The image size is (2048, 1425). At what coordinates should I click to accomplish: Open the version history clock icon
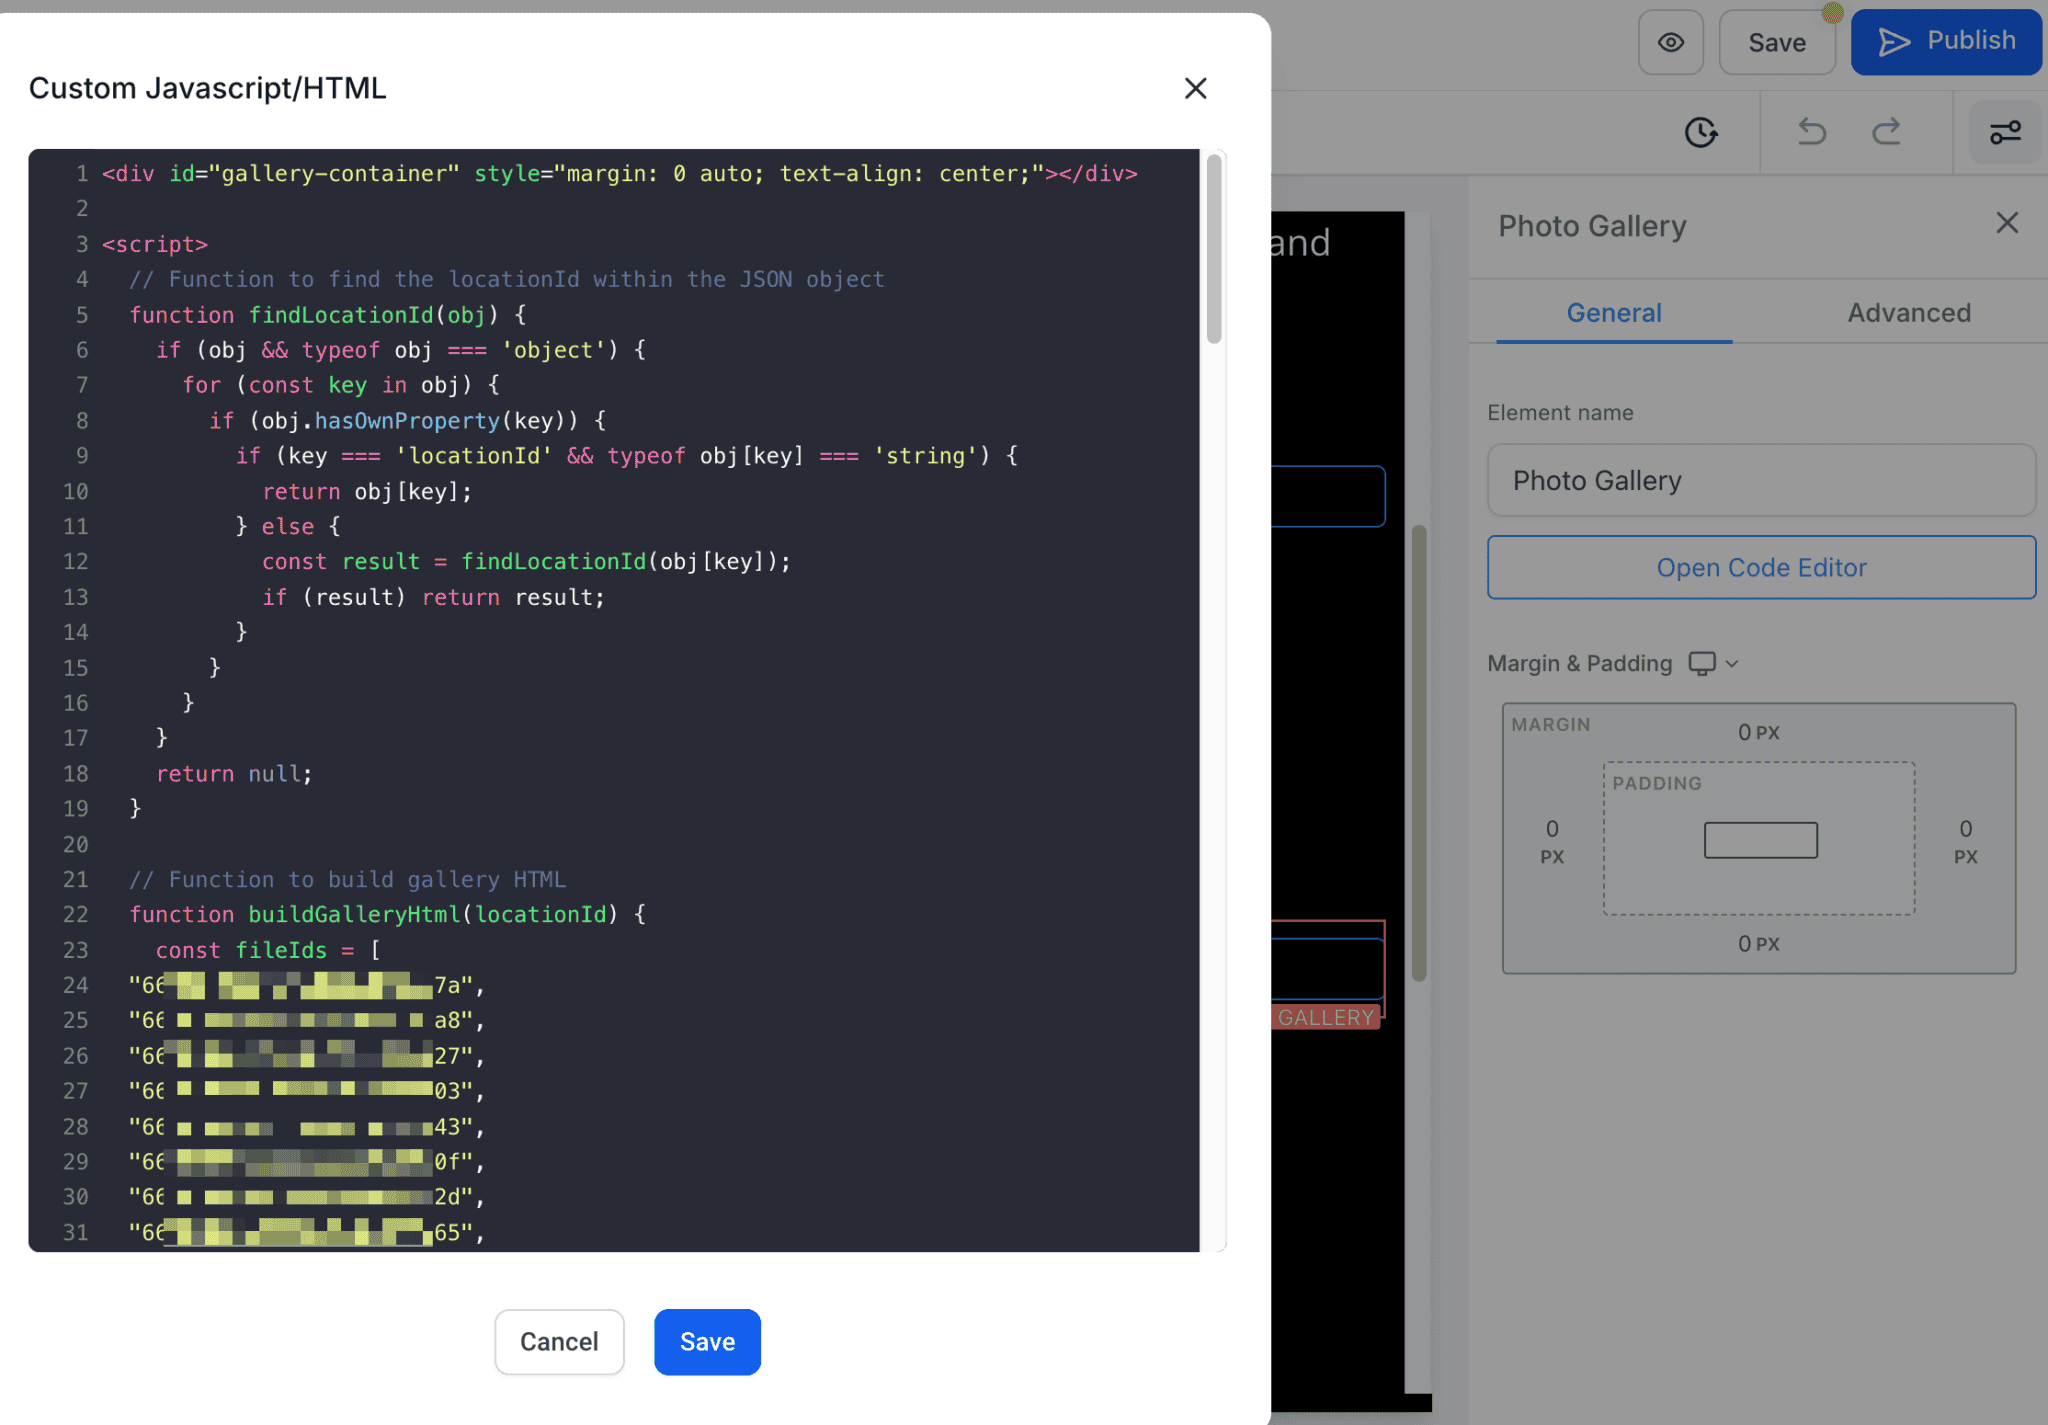point(1700,132)
